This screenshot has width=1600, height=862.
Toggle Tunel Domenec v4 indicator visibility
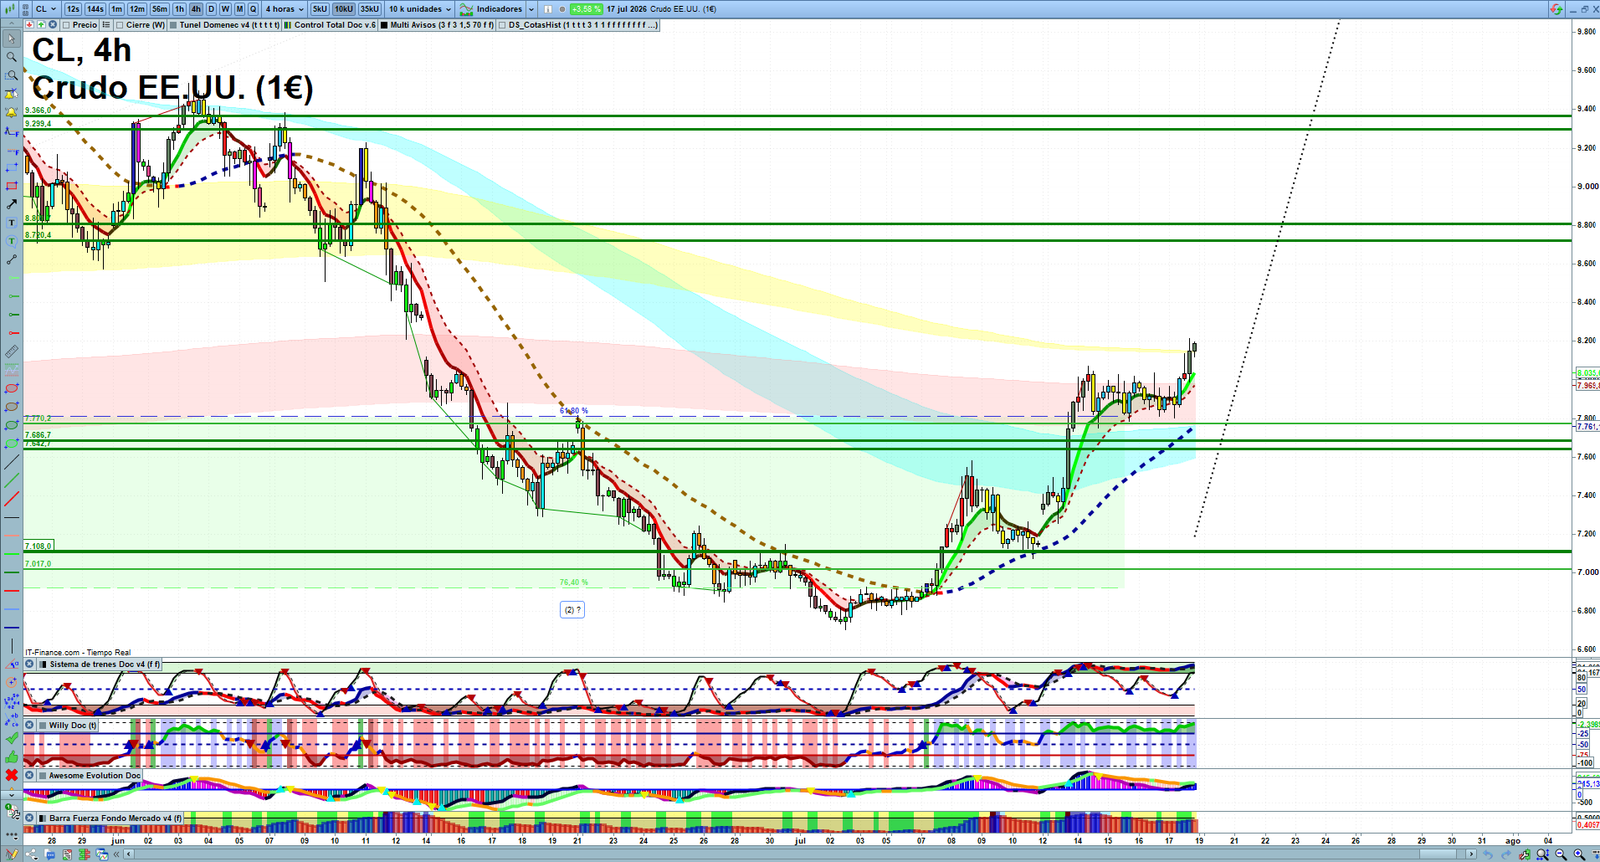173,25
